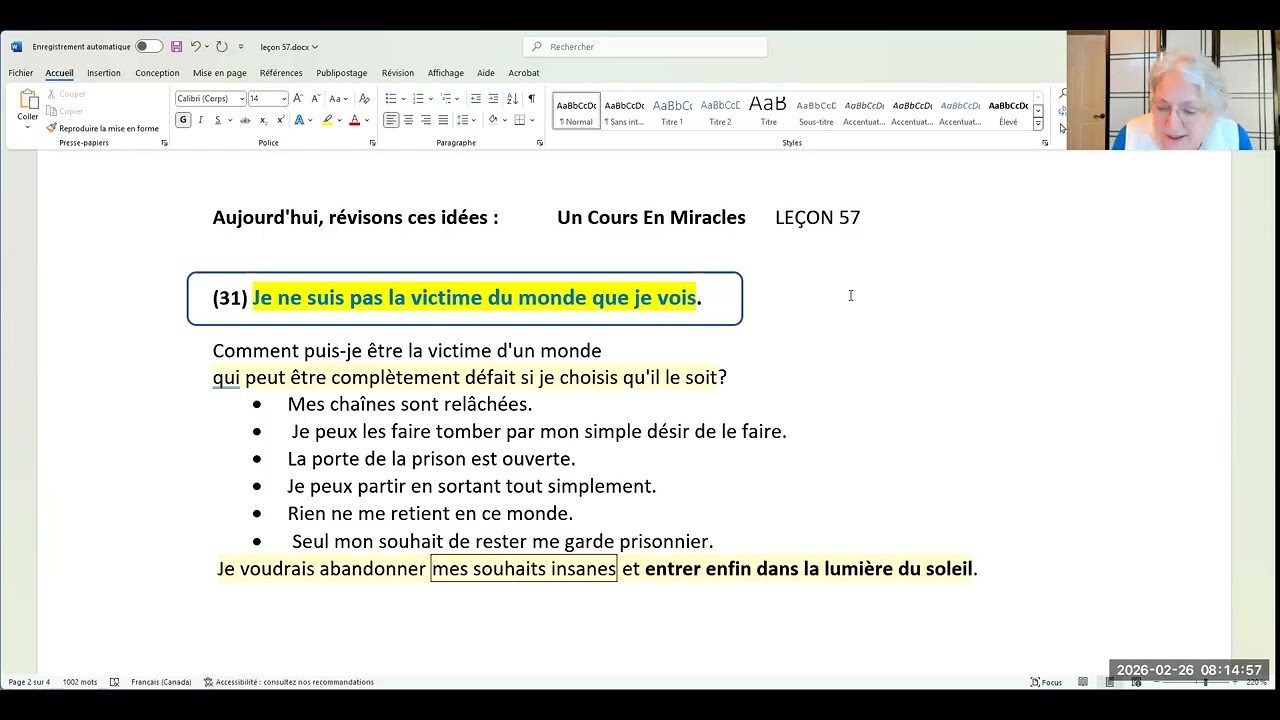This screenshot has height=720, width=1280.
Task: Toggle bold with the G button
Action: click(183, 120)
